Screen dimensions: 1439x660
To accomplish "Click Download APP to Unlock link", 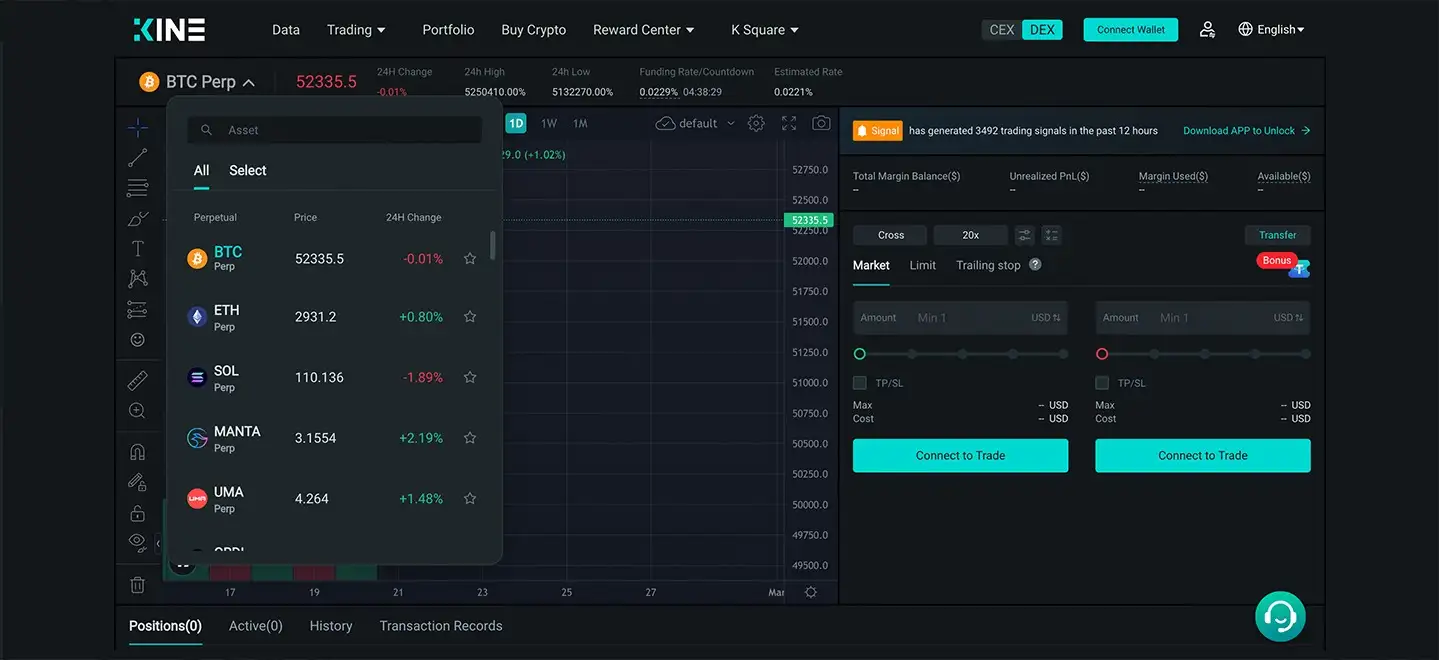I will pyautogui.click(x=1246, y=131).
